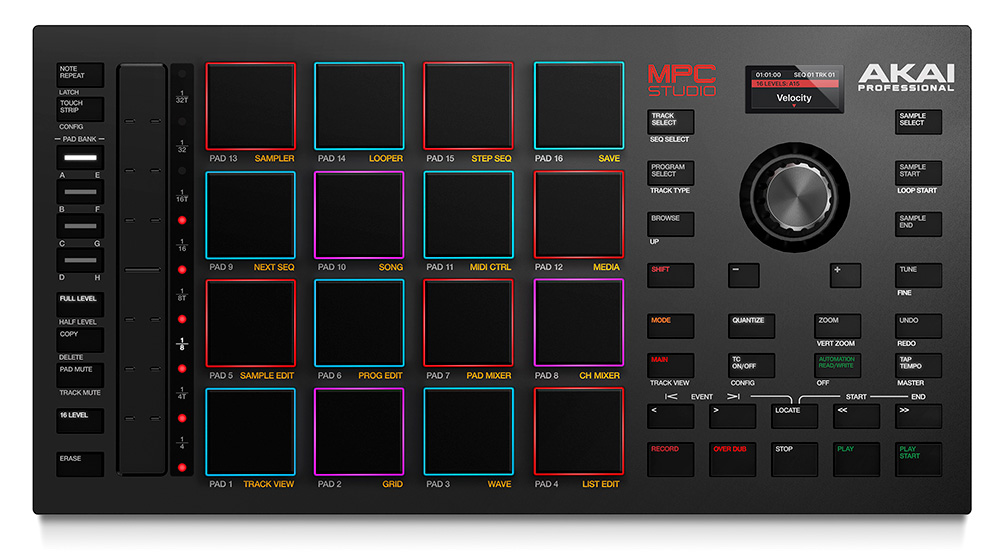The image size is (1000, 557).
Task: Jump to start with << button
Action: 857,416
